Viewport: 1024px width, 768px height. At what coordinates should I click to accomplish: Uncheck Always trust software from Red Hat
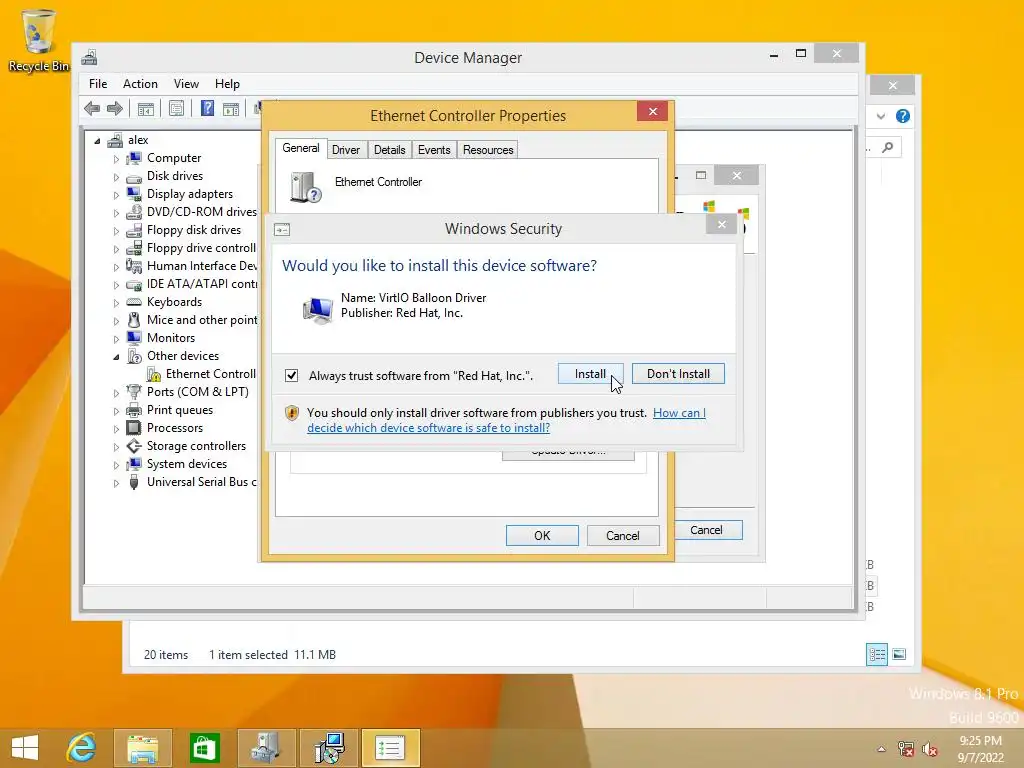point(291,376)
